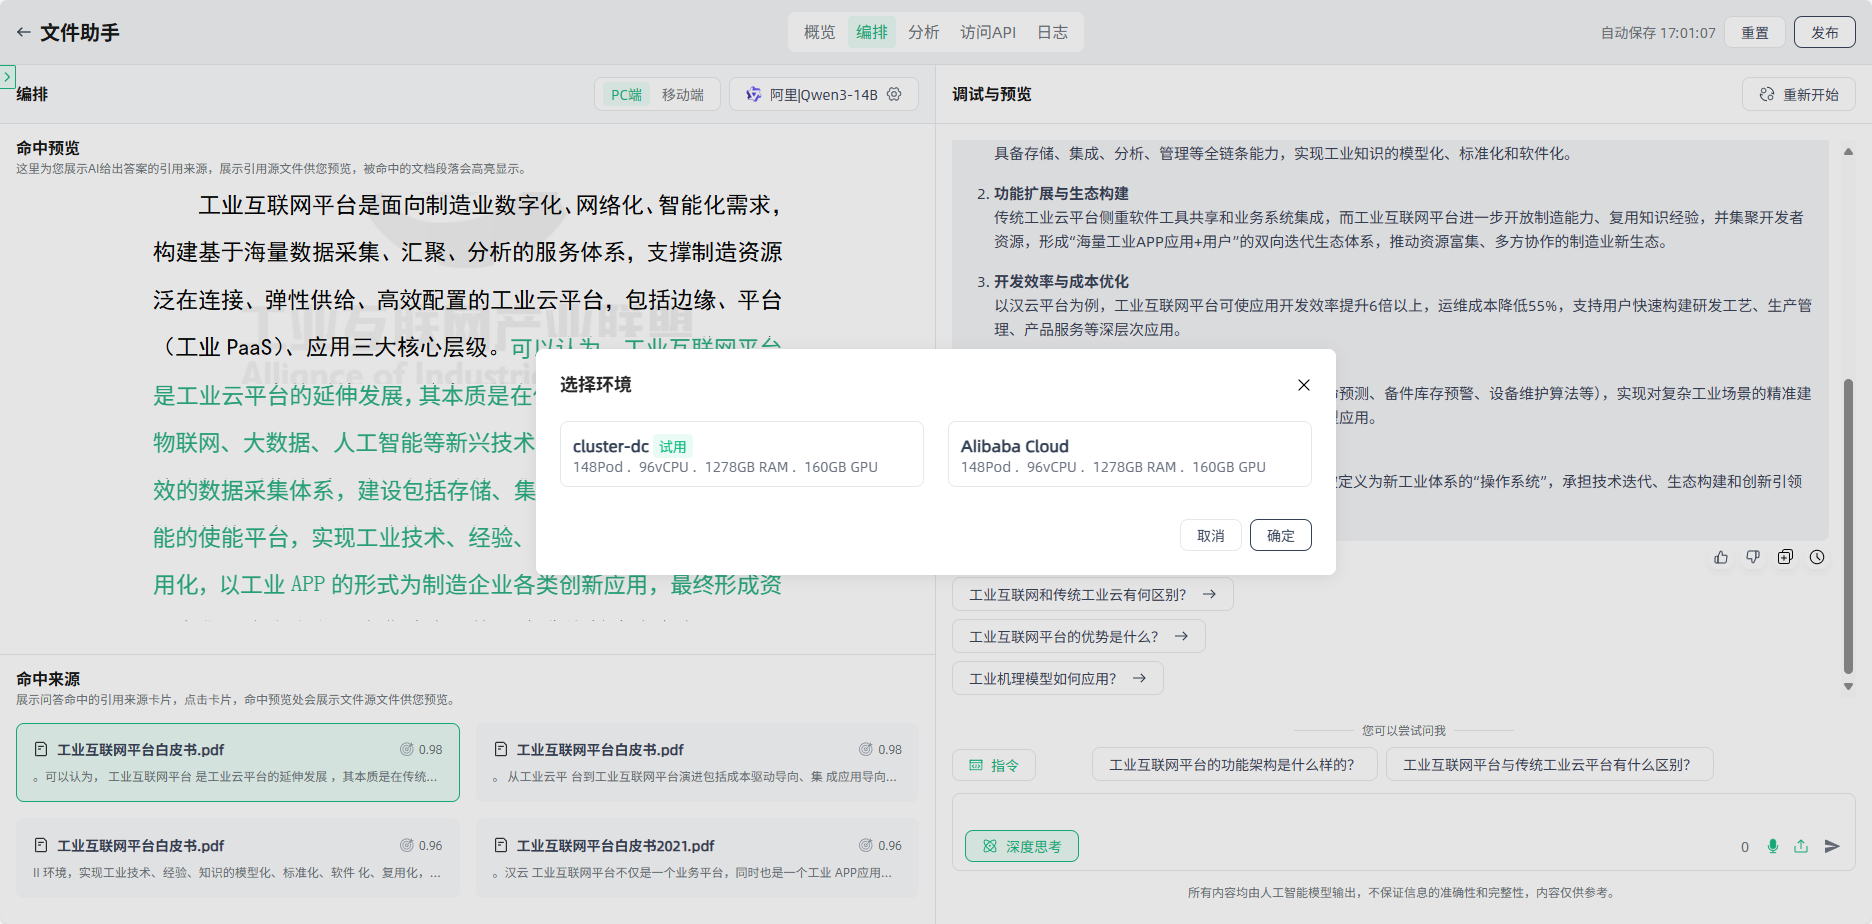
Task: Click the 重置 button
Action: [1755, 32]
